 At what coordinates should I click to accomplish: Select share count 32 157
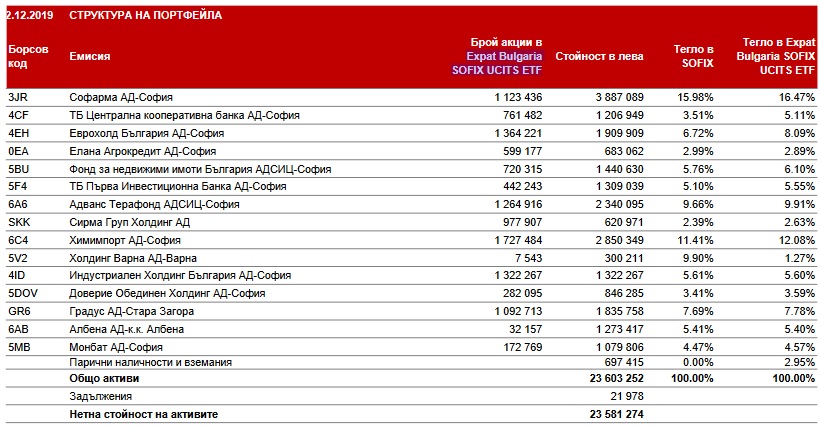point(526,329)
